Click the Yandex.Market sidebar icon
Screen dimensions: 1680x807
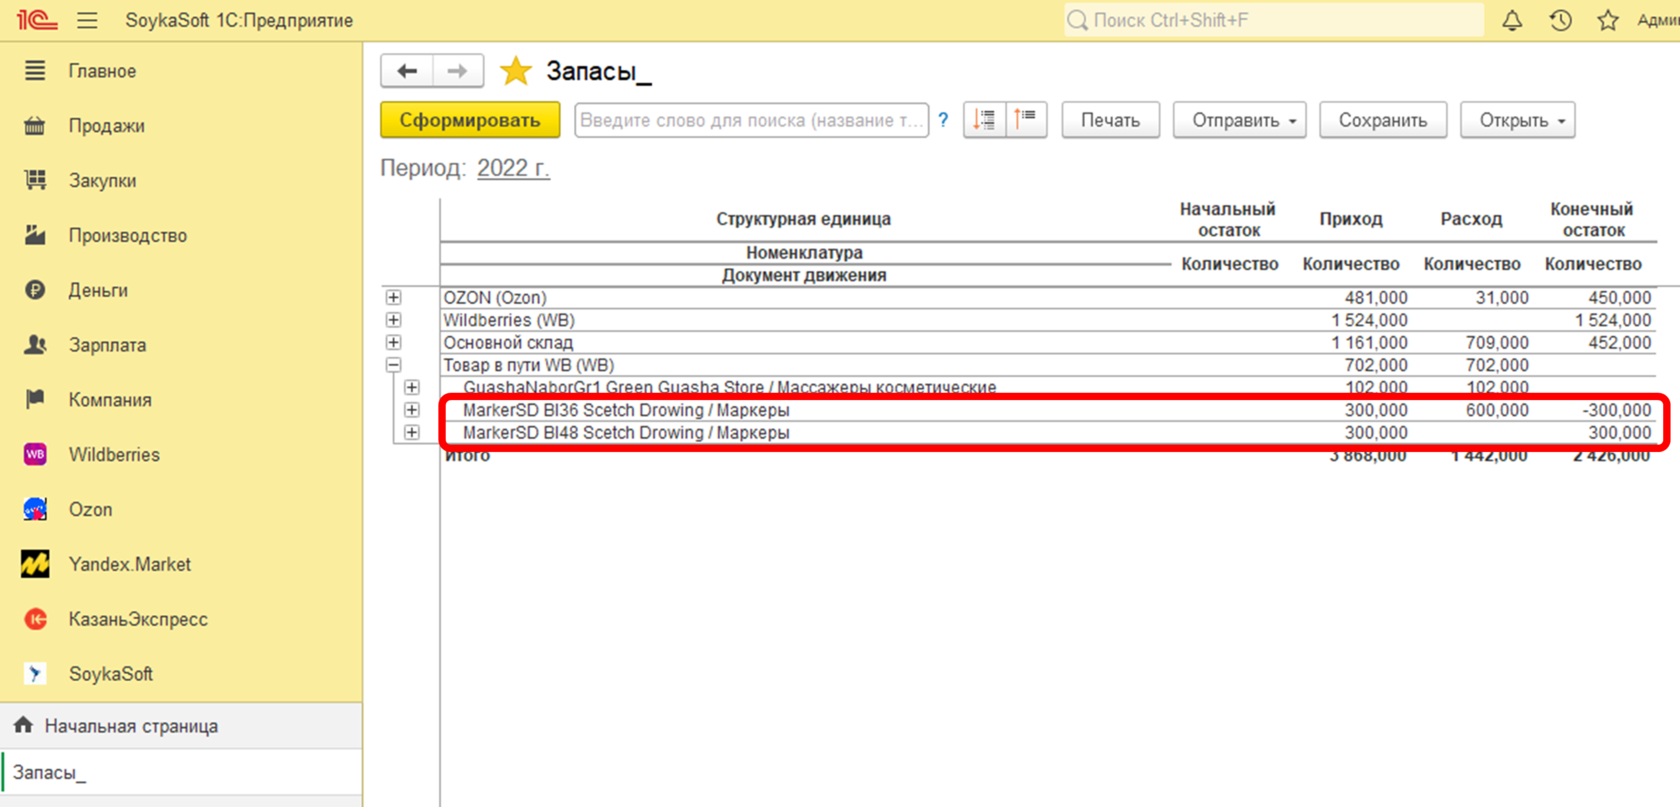[35, 564]
